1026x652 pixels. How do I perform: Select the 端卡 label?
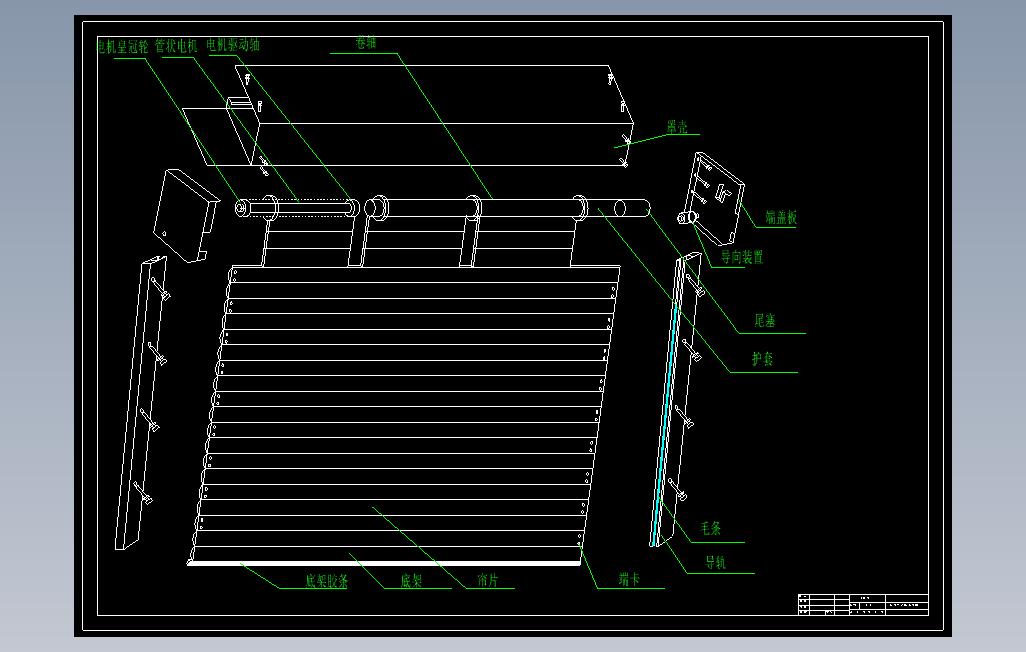(x=629, y=579)
